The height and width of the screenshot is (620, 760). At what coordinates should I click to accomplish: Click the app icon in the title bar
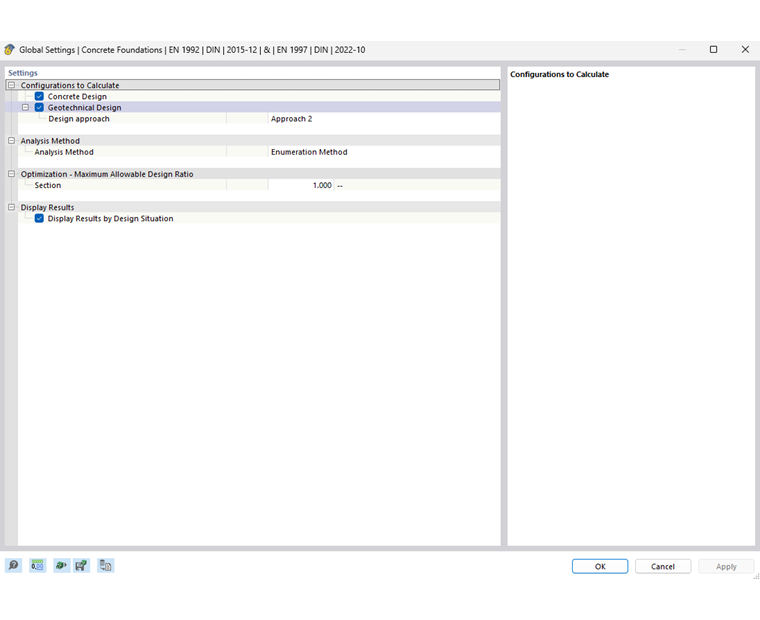pyautogui.click(x=9, y=49)
